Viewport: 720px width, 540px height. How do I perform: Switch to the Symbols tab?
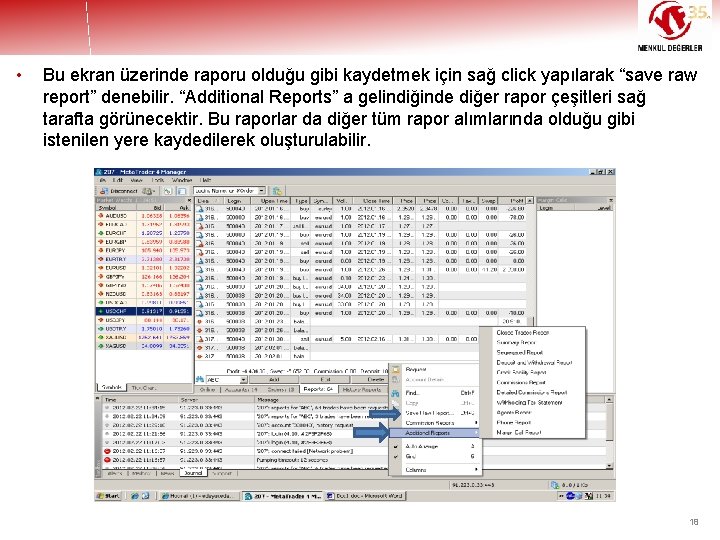[111, 388]
